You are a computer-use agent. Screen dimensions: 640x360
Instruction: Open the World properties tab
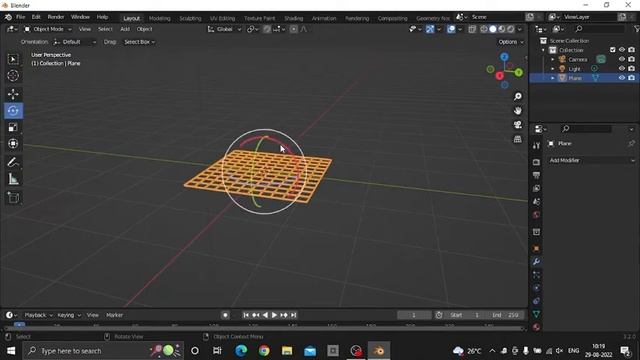click(536, 215)
